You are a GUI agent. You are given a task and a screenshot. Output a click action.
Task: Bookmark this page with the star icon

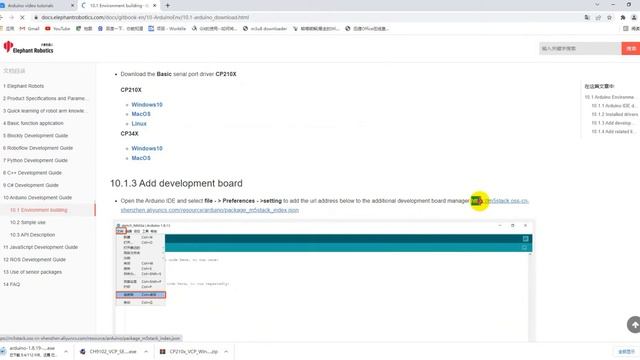609,18
